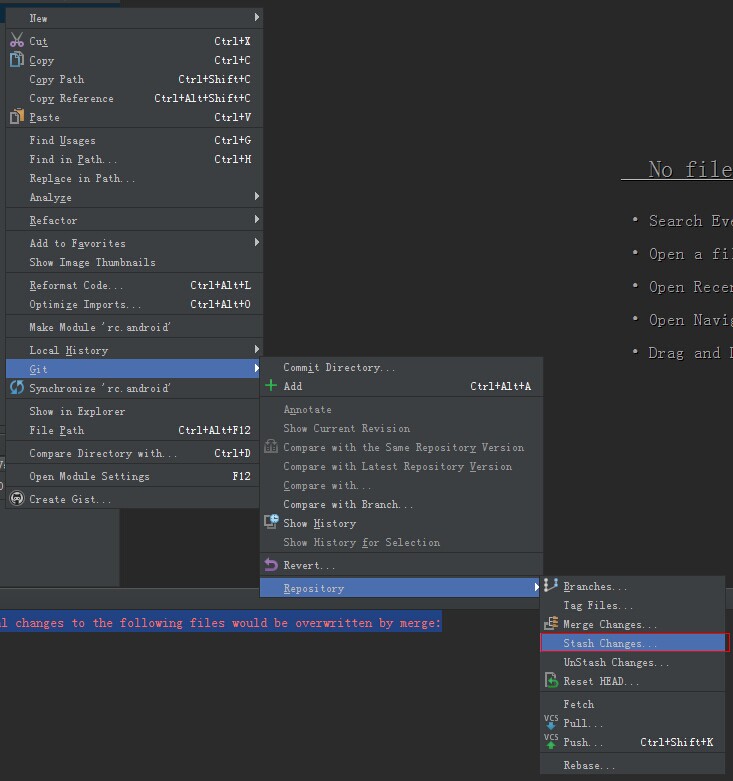Select Find Usages menu entry
The image size is (733, 781).
coord(134,140)
